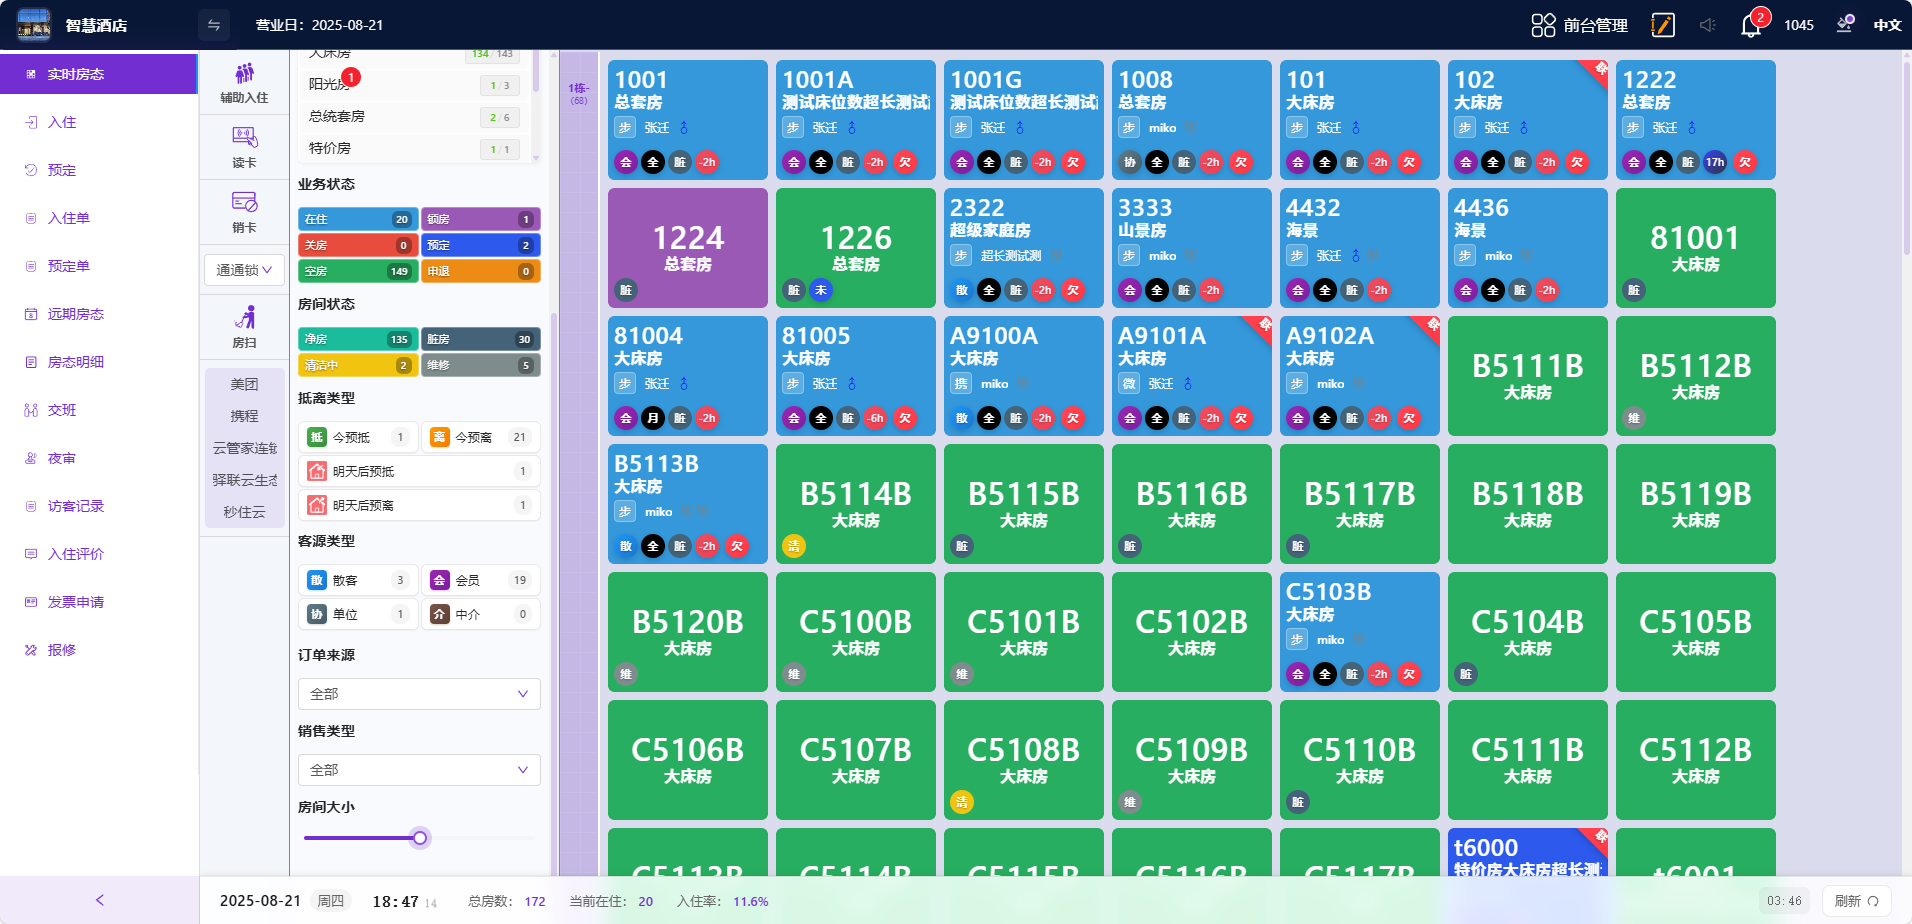Click the notepad edit icon in header
This screenshot has width=1912, height=924.
coord(1662,25)
